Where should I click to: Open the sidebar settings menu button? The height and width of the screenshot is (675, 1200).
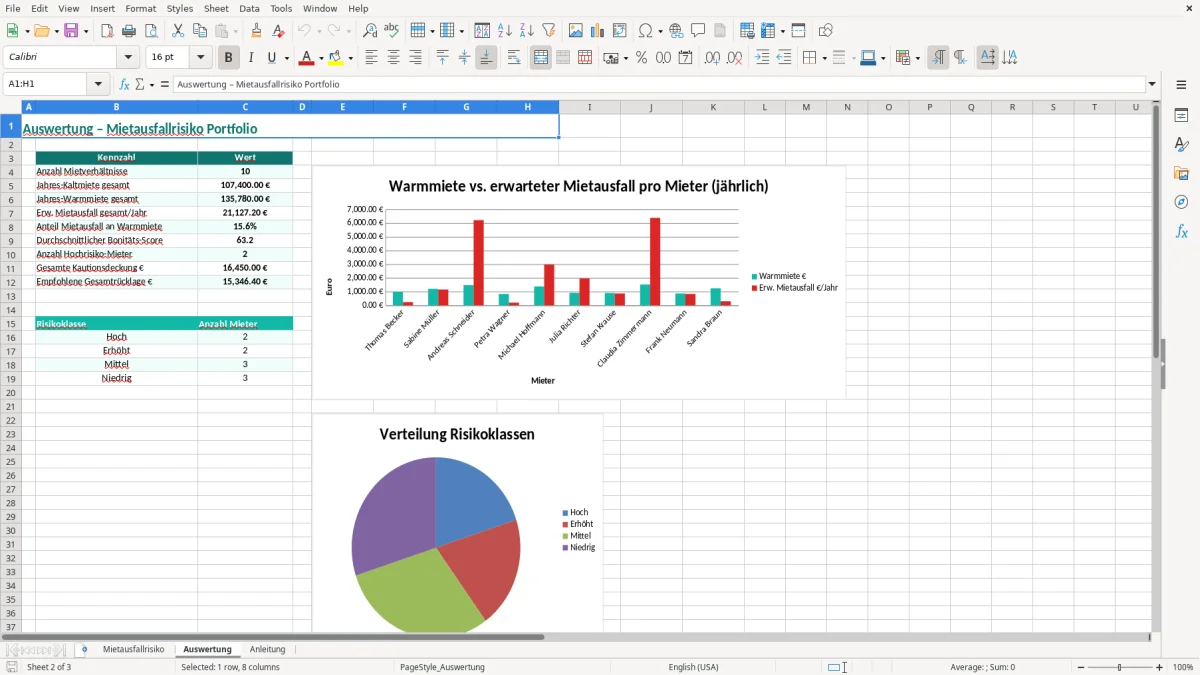click(x=1181, y=84)
